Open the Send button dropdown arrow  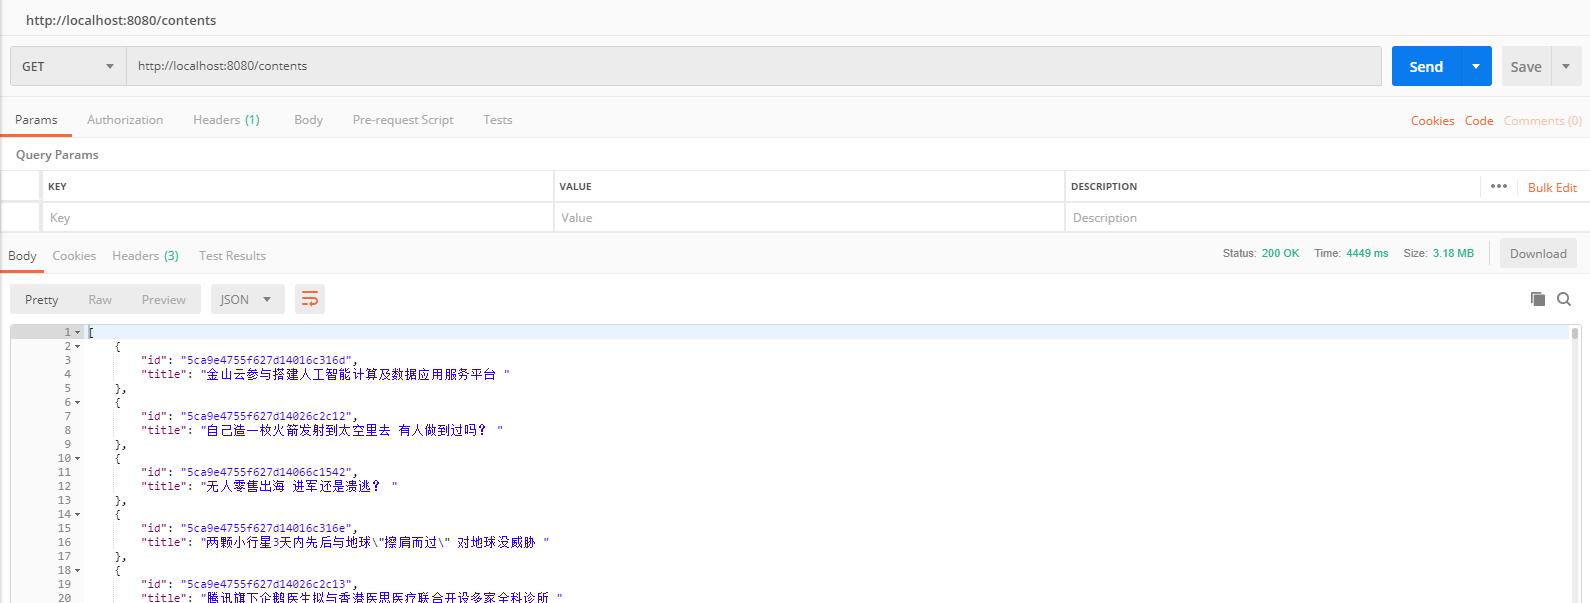pyautogui.click(x=1475, y=66)
